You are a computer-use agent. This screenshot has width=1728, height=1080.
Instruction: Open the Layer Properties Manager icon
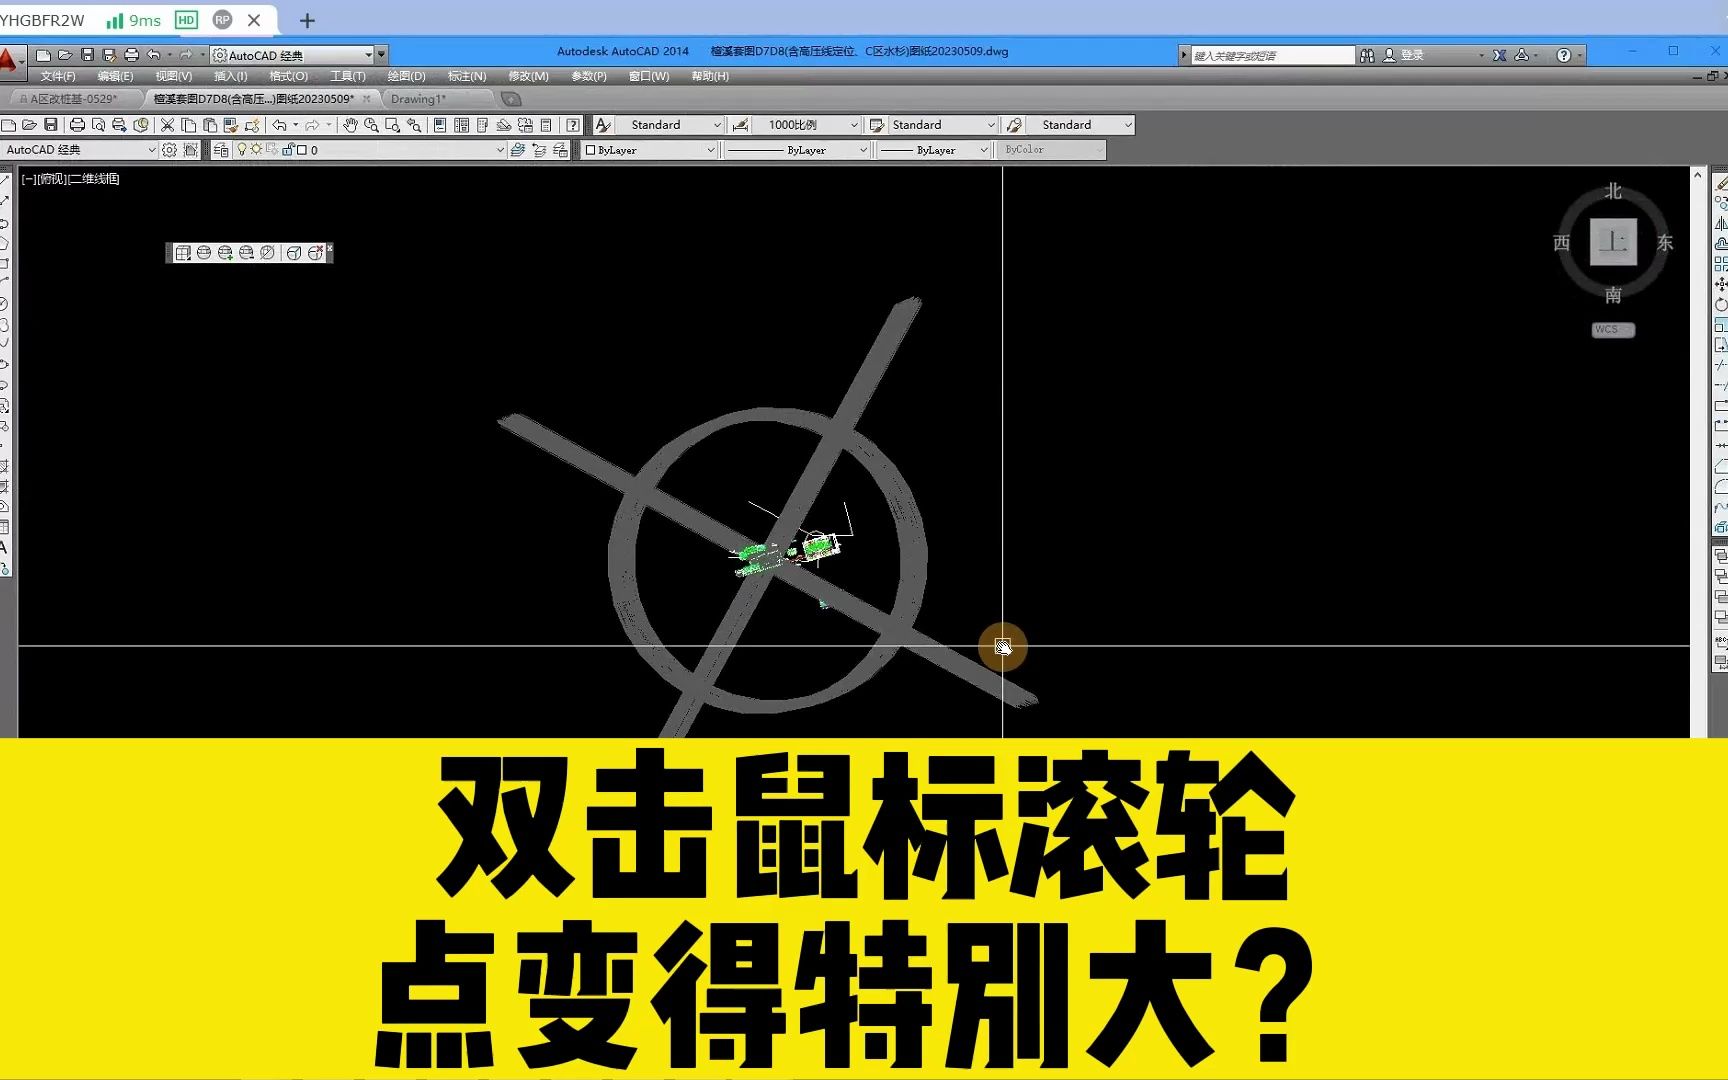[222, 150]
